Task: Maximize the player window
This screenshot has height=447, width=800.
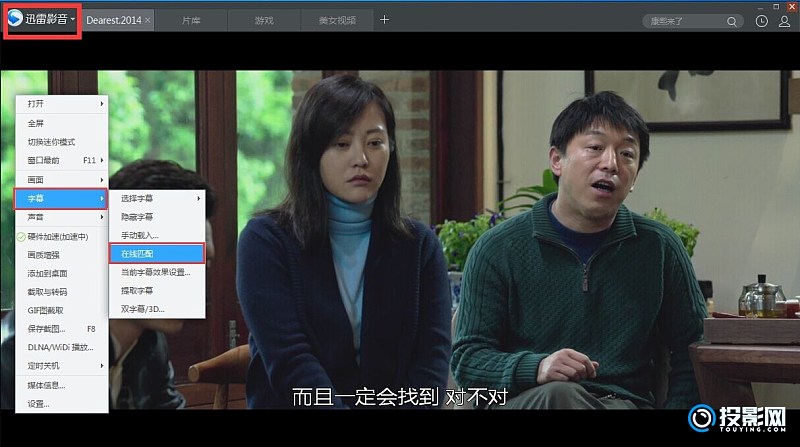Action: click(x=776, y=7)
